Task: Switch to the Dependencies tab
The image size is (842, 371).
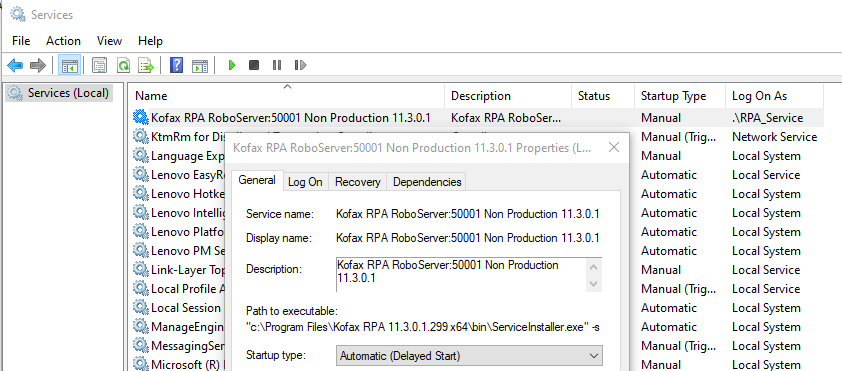Action: click(427, 182)
